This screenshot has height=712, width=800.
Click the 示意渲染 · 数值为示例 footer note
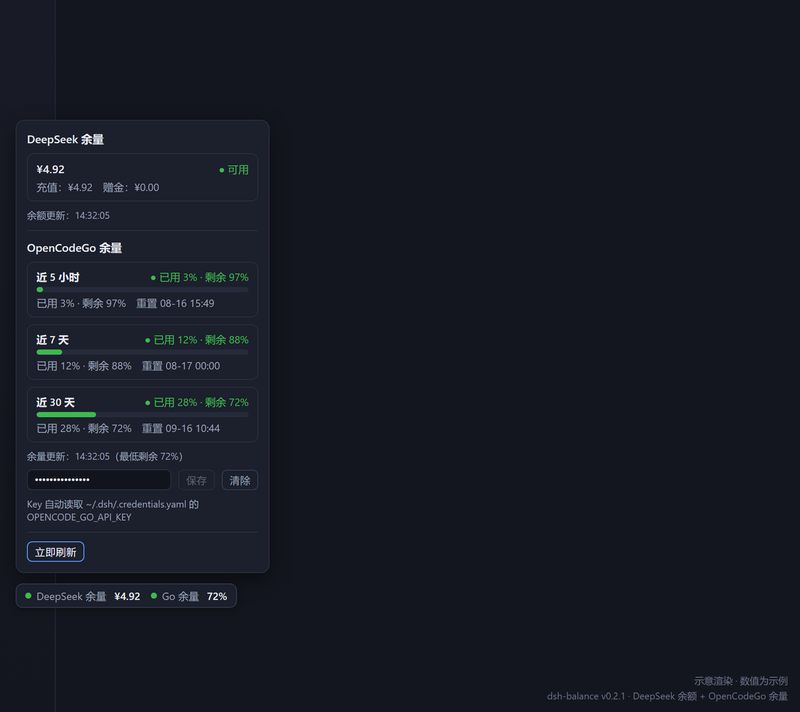(741, 681)
